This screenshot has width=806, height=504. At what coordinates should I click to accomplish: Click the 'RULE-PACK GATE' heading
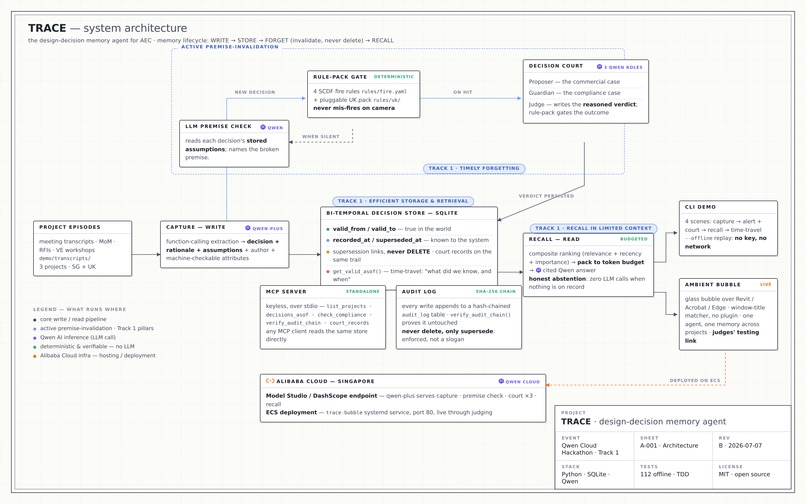pyautogui.click(x=340, y=77)
